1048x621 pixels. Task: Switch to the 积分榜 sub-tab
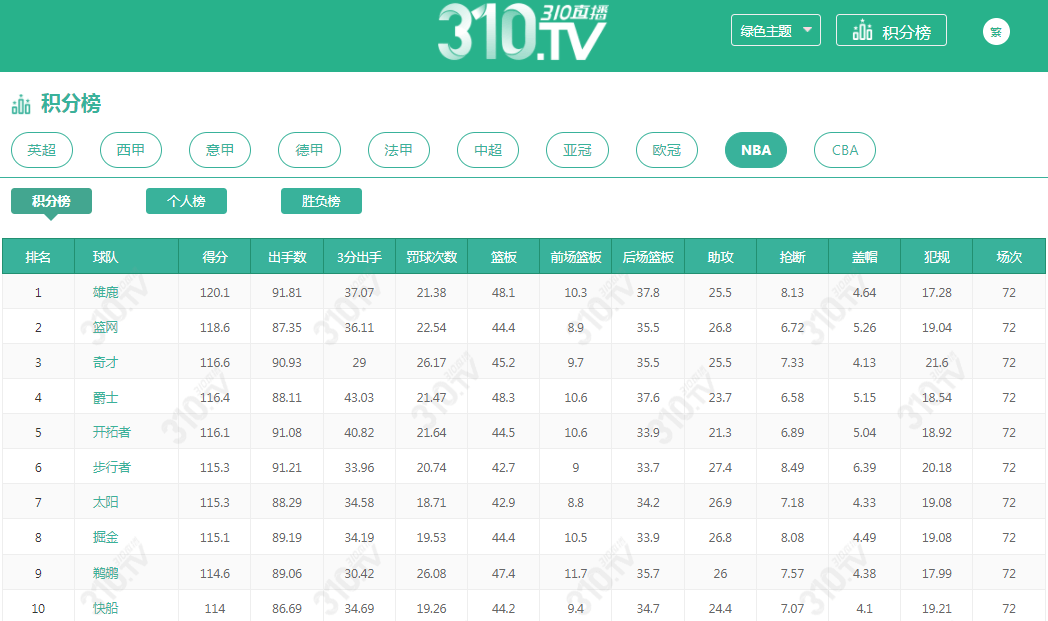pos(51,201)
